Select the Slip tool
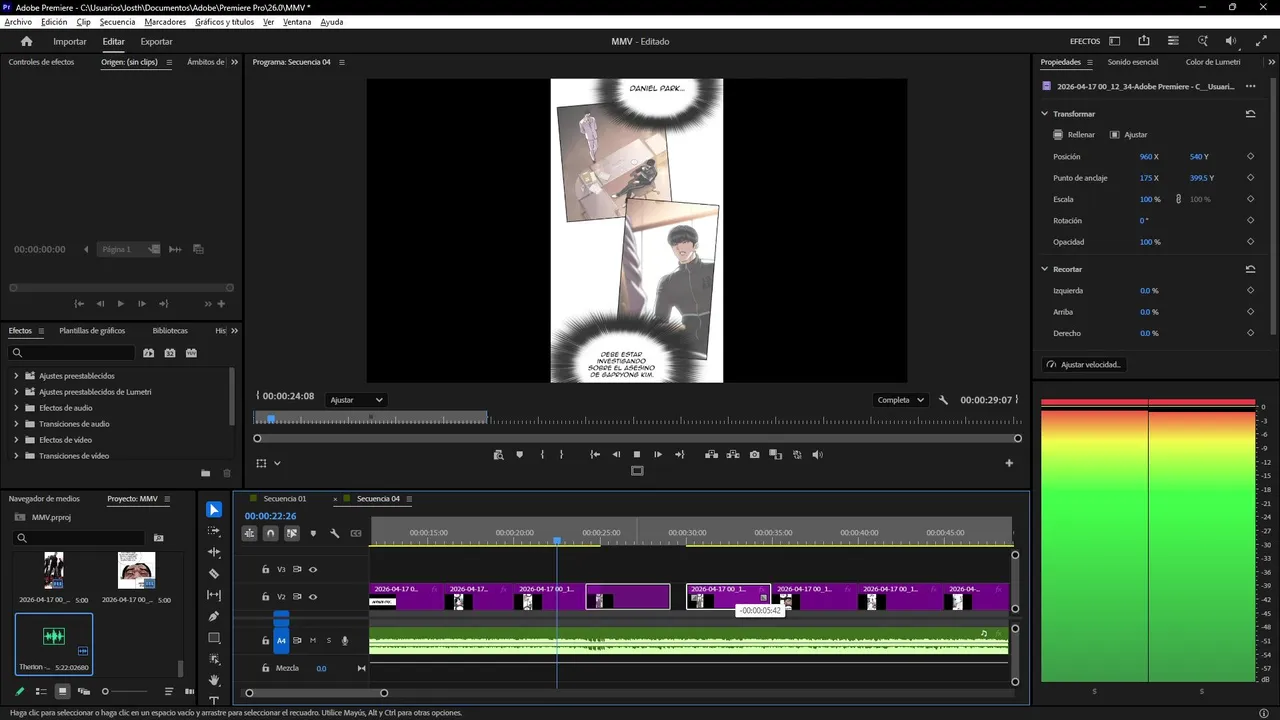Screen dimensions: 1280x720 click(x=214, y=595)
